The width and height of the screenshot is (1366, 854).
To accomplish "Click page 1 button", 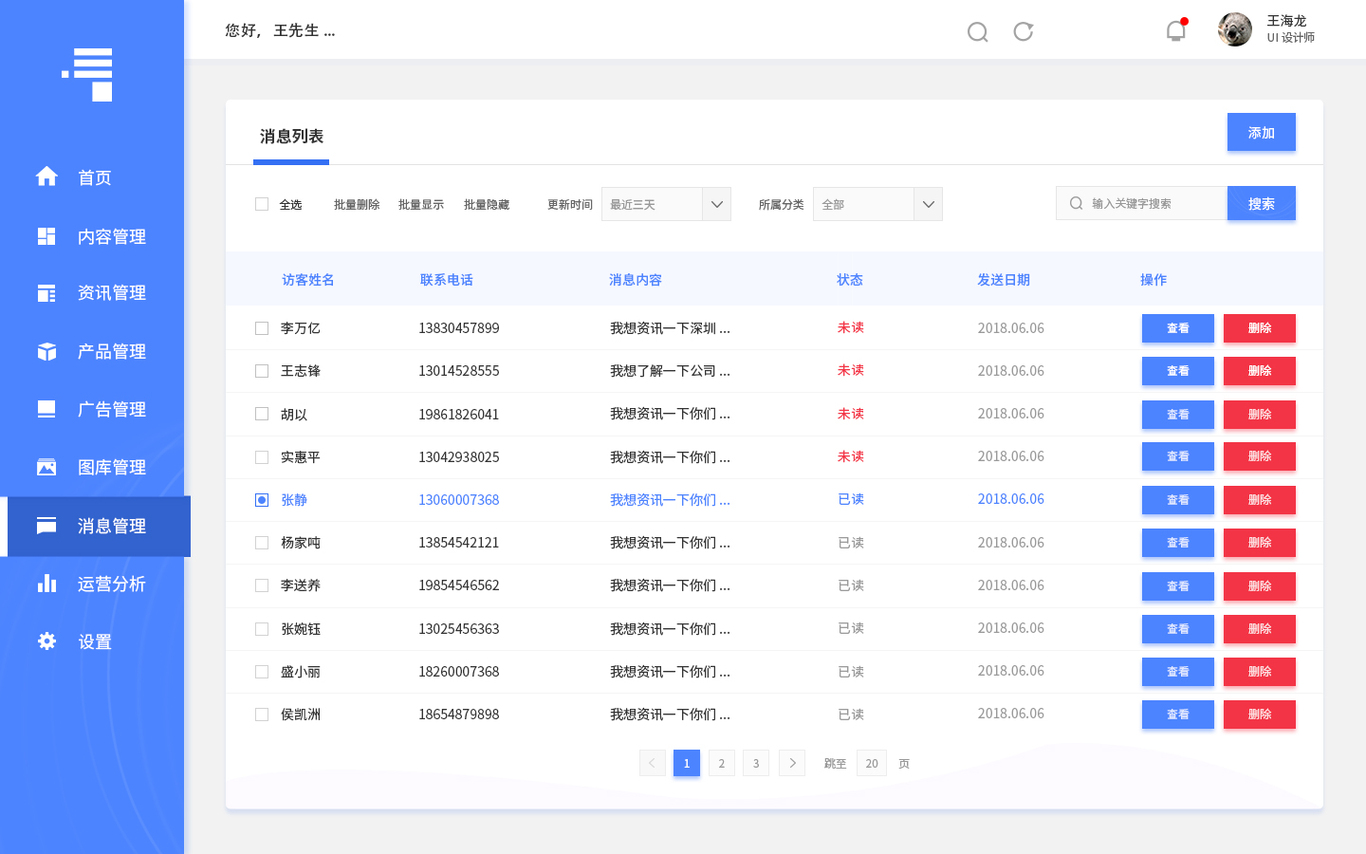I will click(x=686, y=763).
